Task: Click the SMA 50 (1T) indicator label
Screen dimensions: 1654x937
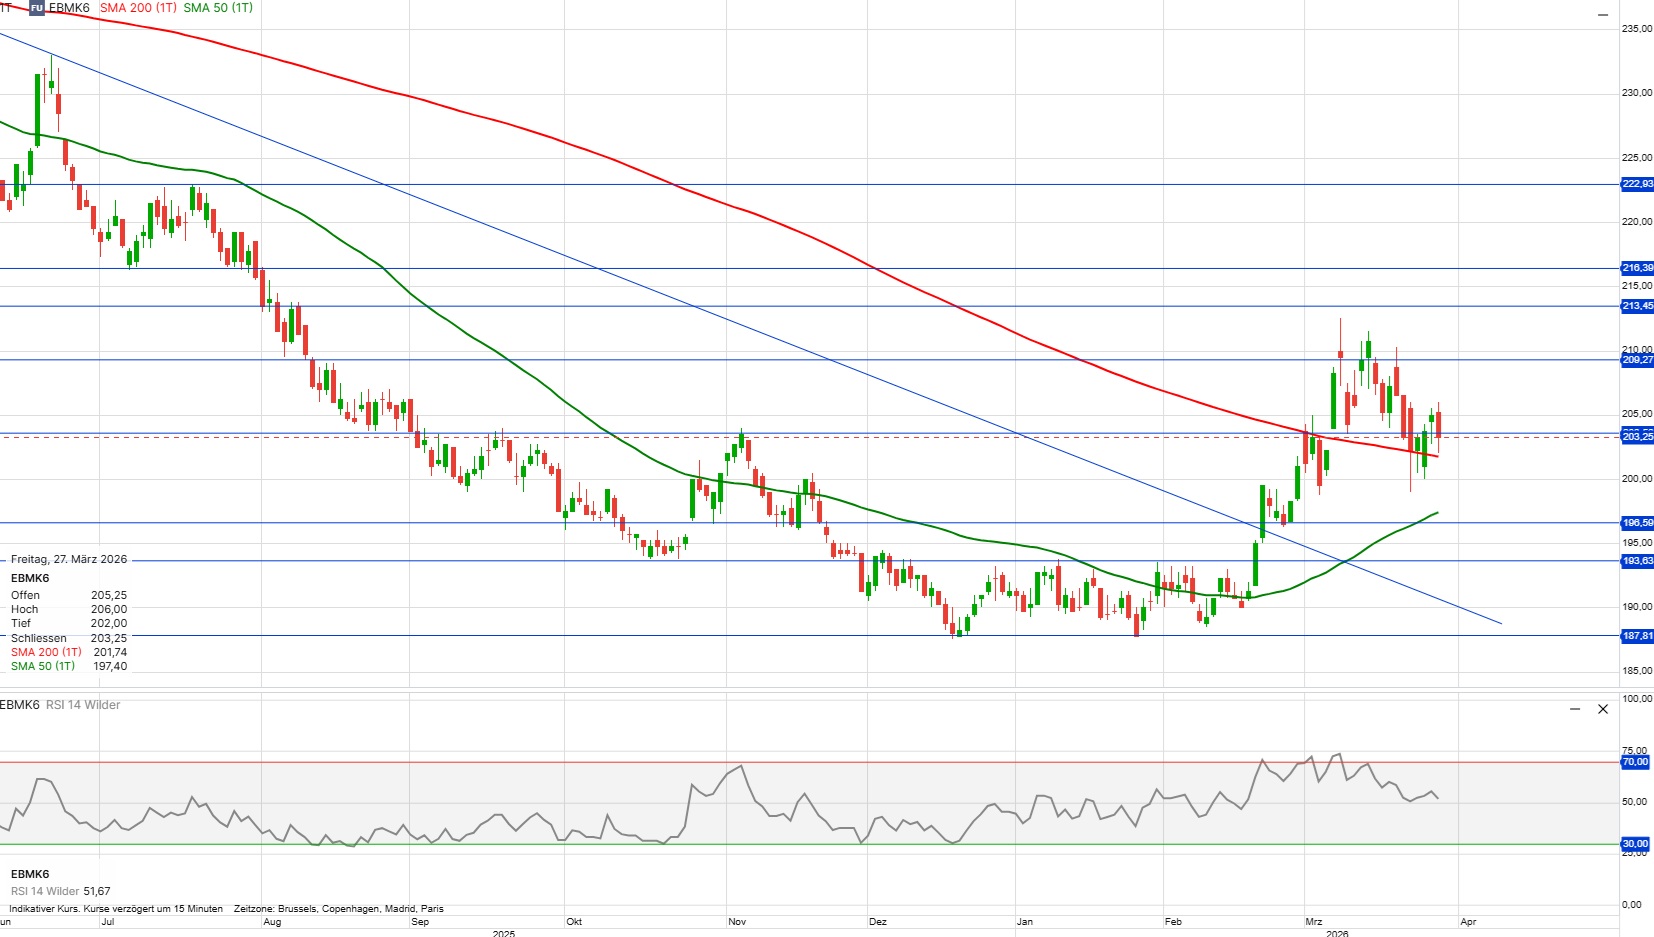Action: (x=218, y=8)
